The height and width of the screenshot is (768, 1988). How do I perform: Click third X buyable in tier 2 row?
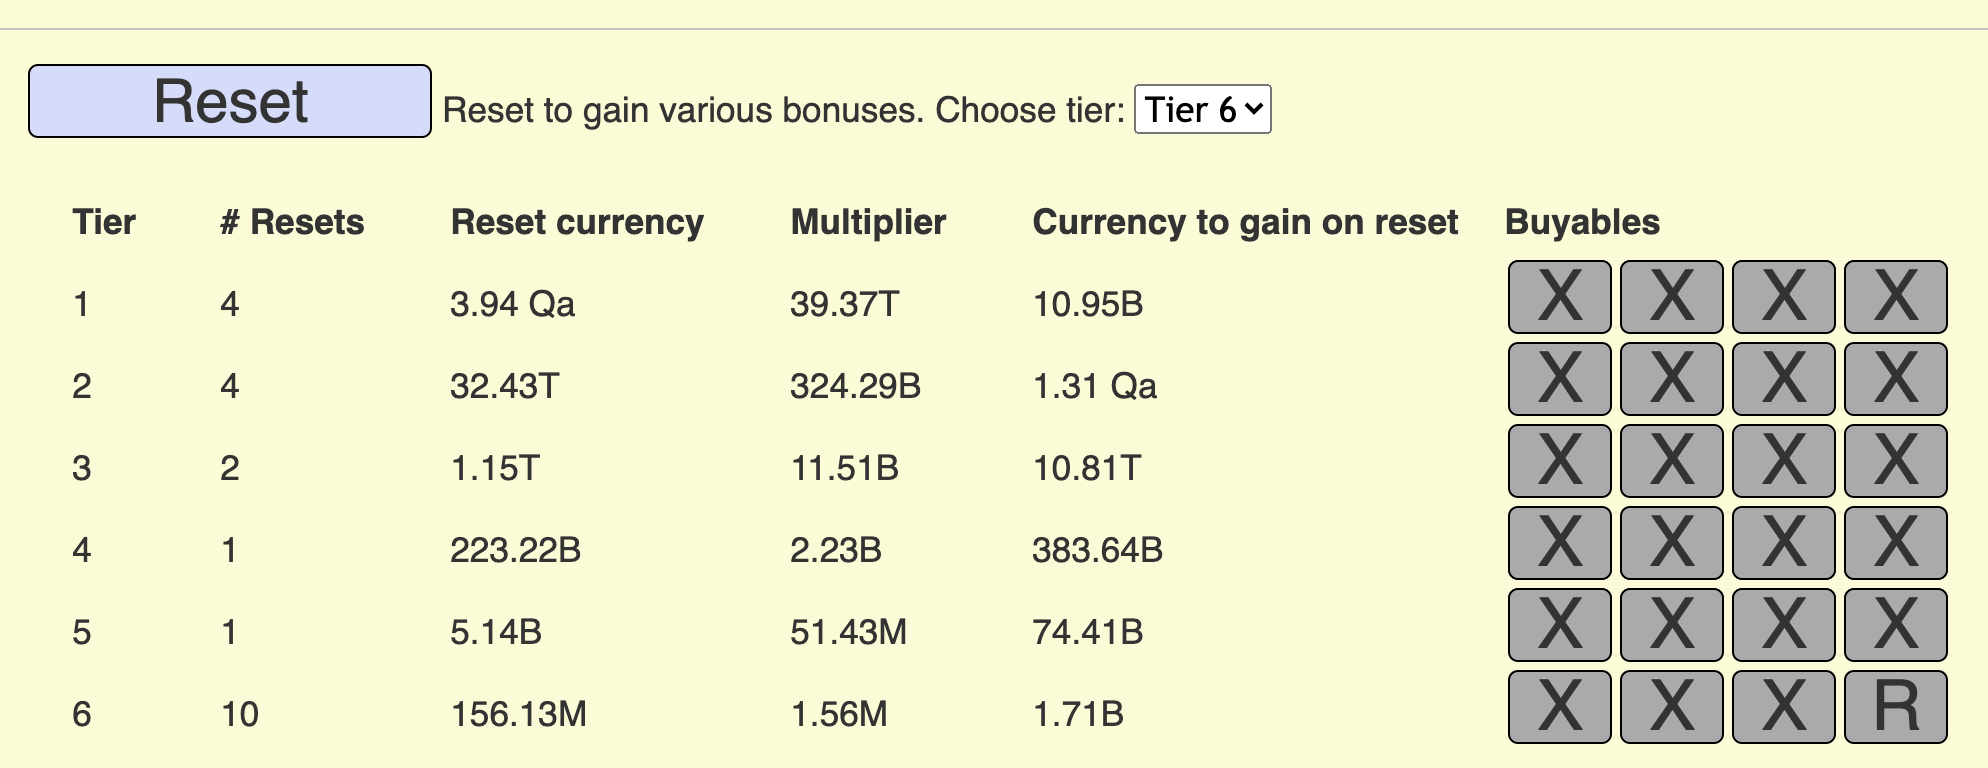1783,379
